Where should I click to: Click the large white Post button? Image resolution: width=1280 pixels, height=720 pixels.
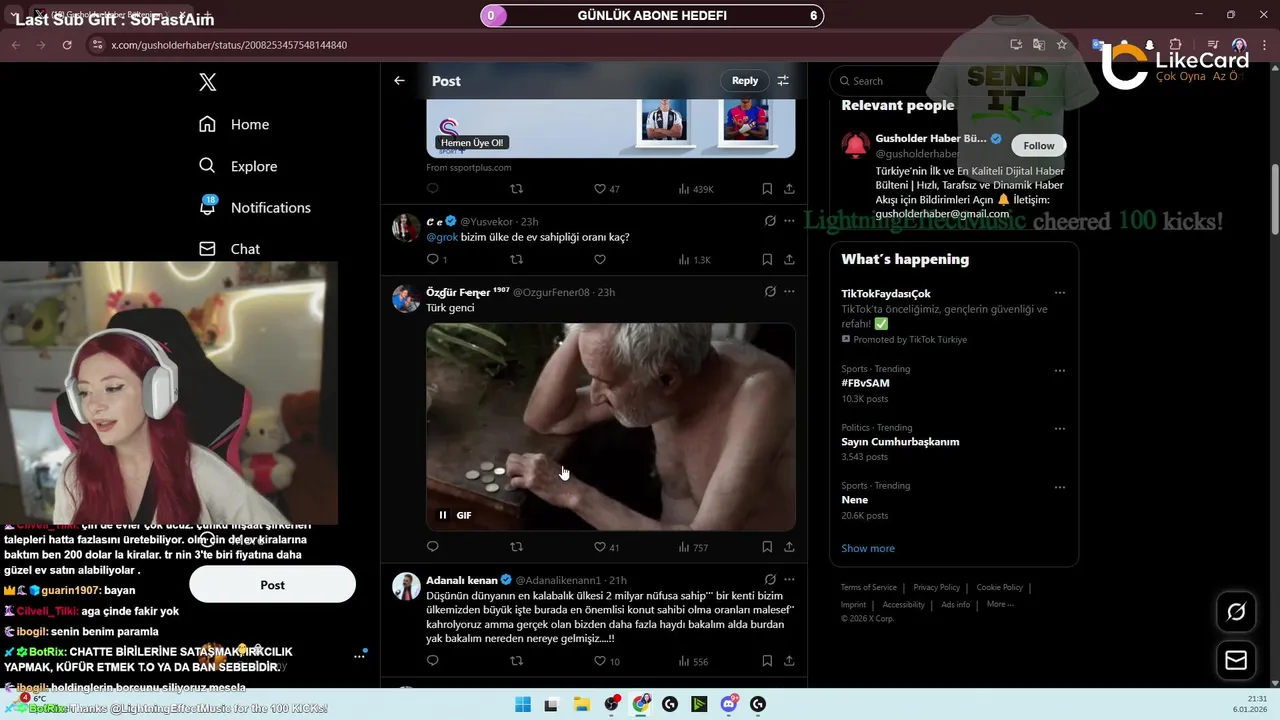coord(272,585)
